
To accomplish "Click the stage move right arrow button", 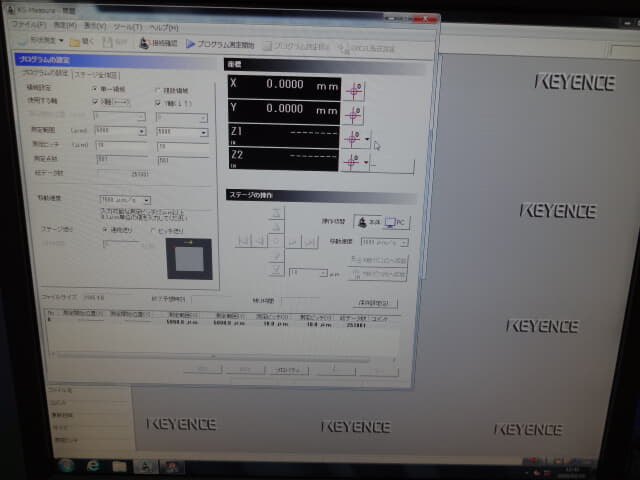I will pos(293,242).
